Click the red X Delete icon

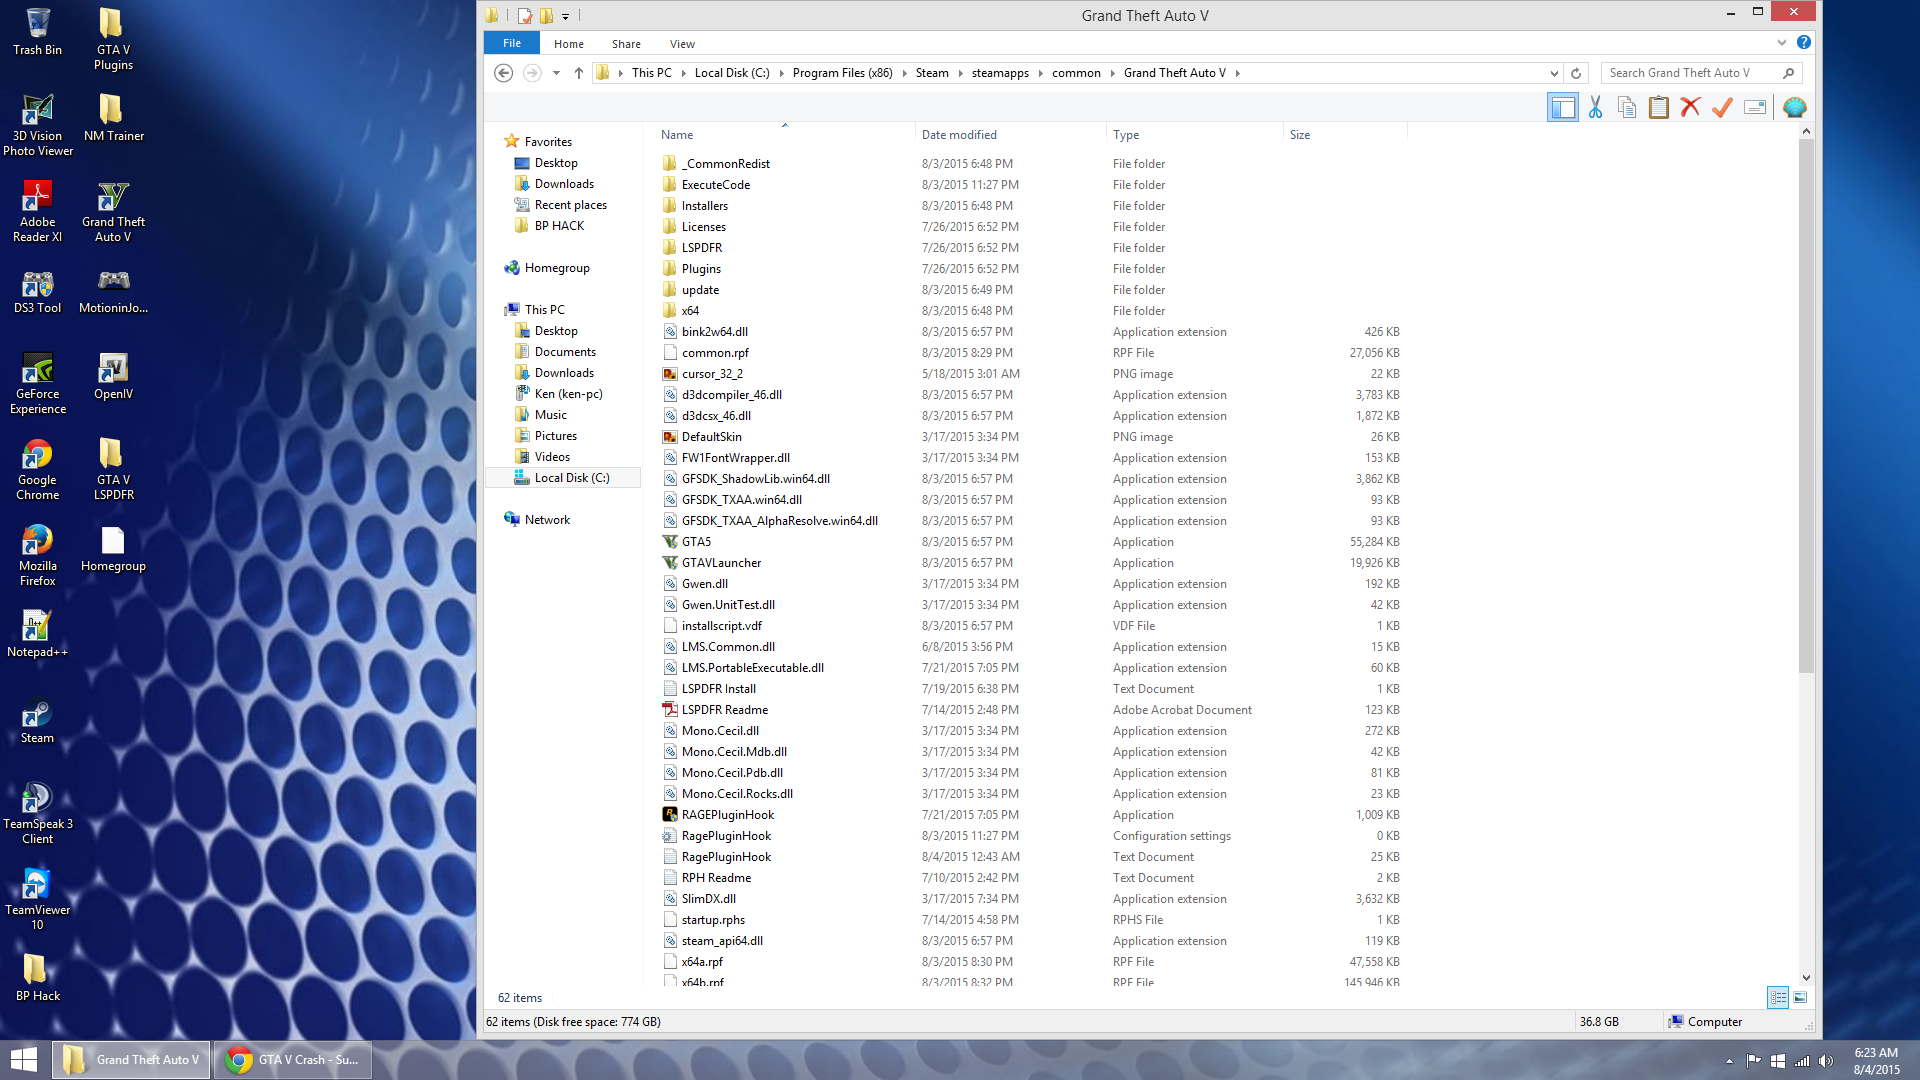(1691, 108)
